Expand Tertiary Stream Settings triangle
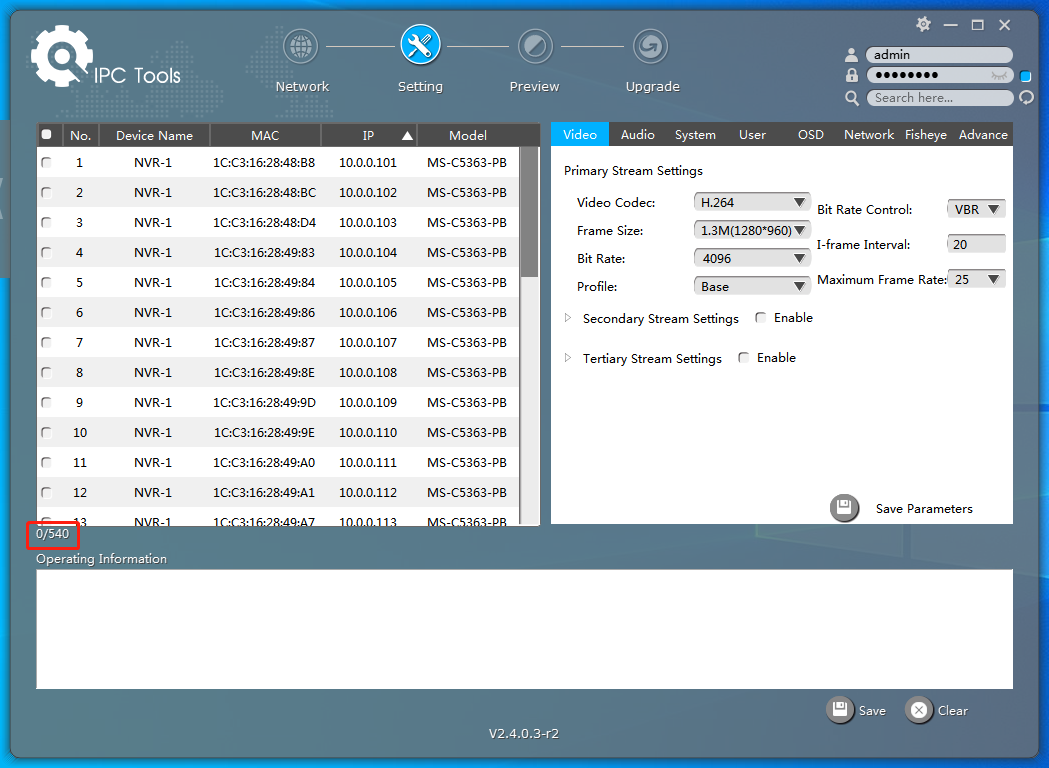 [568, 359]
